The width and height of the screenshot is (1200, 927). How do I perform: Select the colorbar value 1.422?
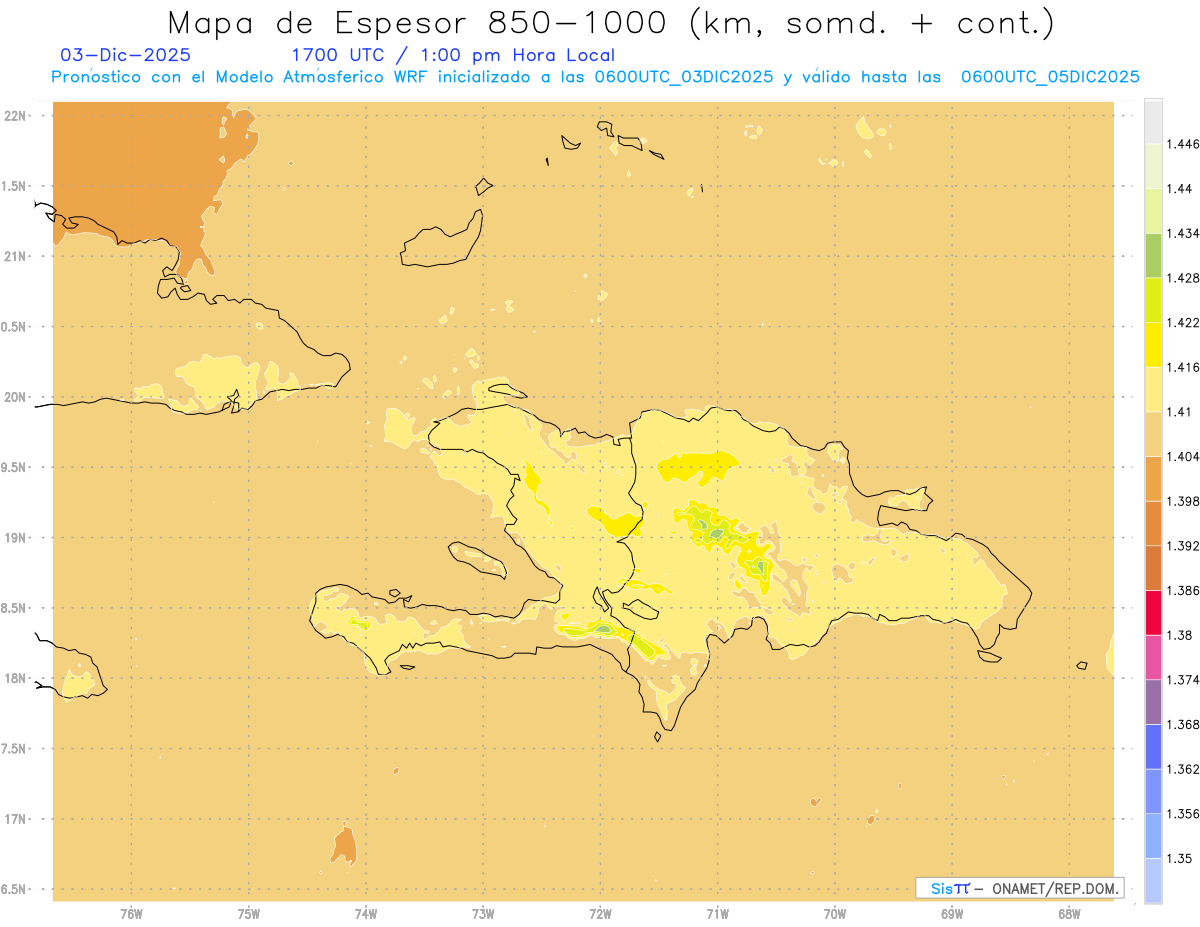[1185, 322]
